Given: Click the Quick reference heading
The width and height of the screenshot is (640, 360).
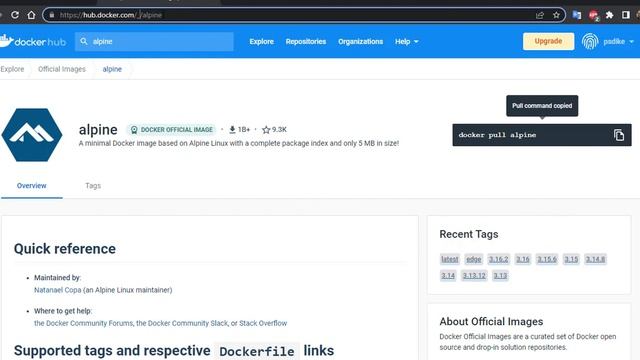Looking at the screenshot, I should [65, 249].
